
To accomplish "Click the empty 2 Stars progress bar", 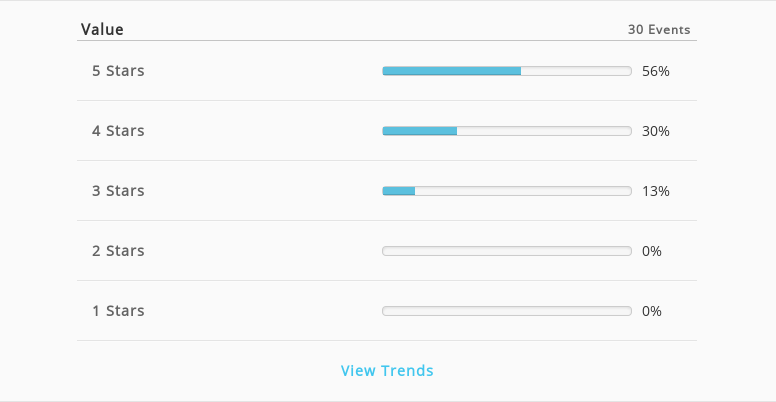I will coord(507,251).
